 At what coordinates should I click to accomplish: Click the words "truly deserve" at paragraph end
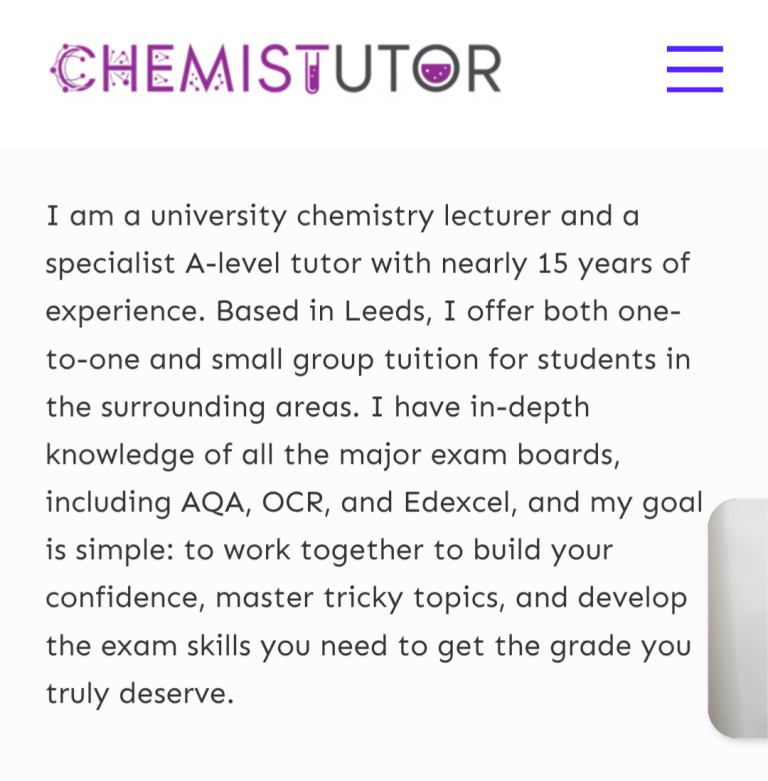tap(139, 693)
